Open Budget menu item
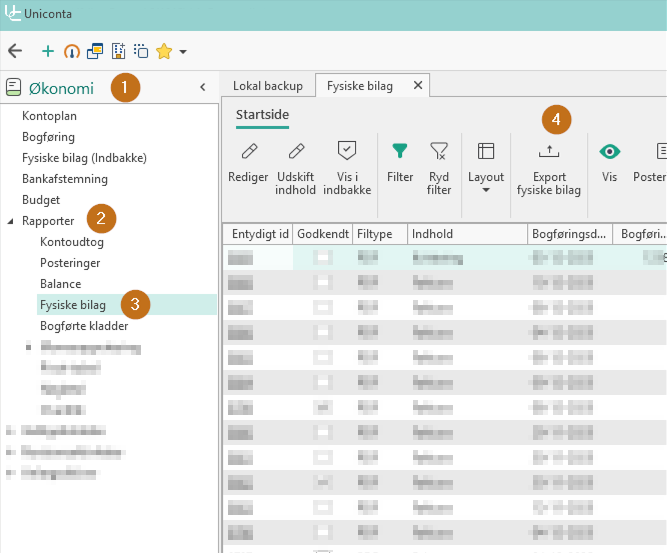The width and height of the screenshot is (667, 553). 41,200
